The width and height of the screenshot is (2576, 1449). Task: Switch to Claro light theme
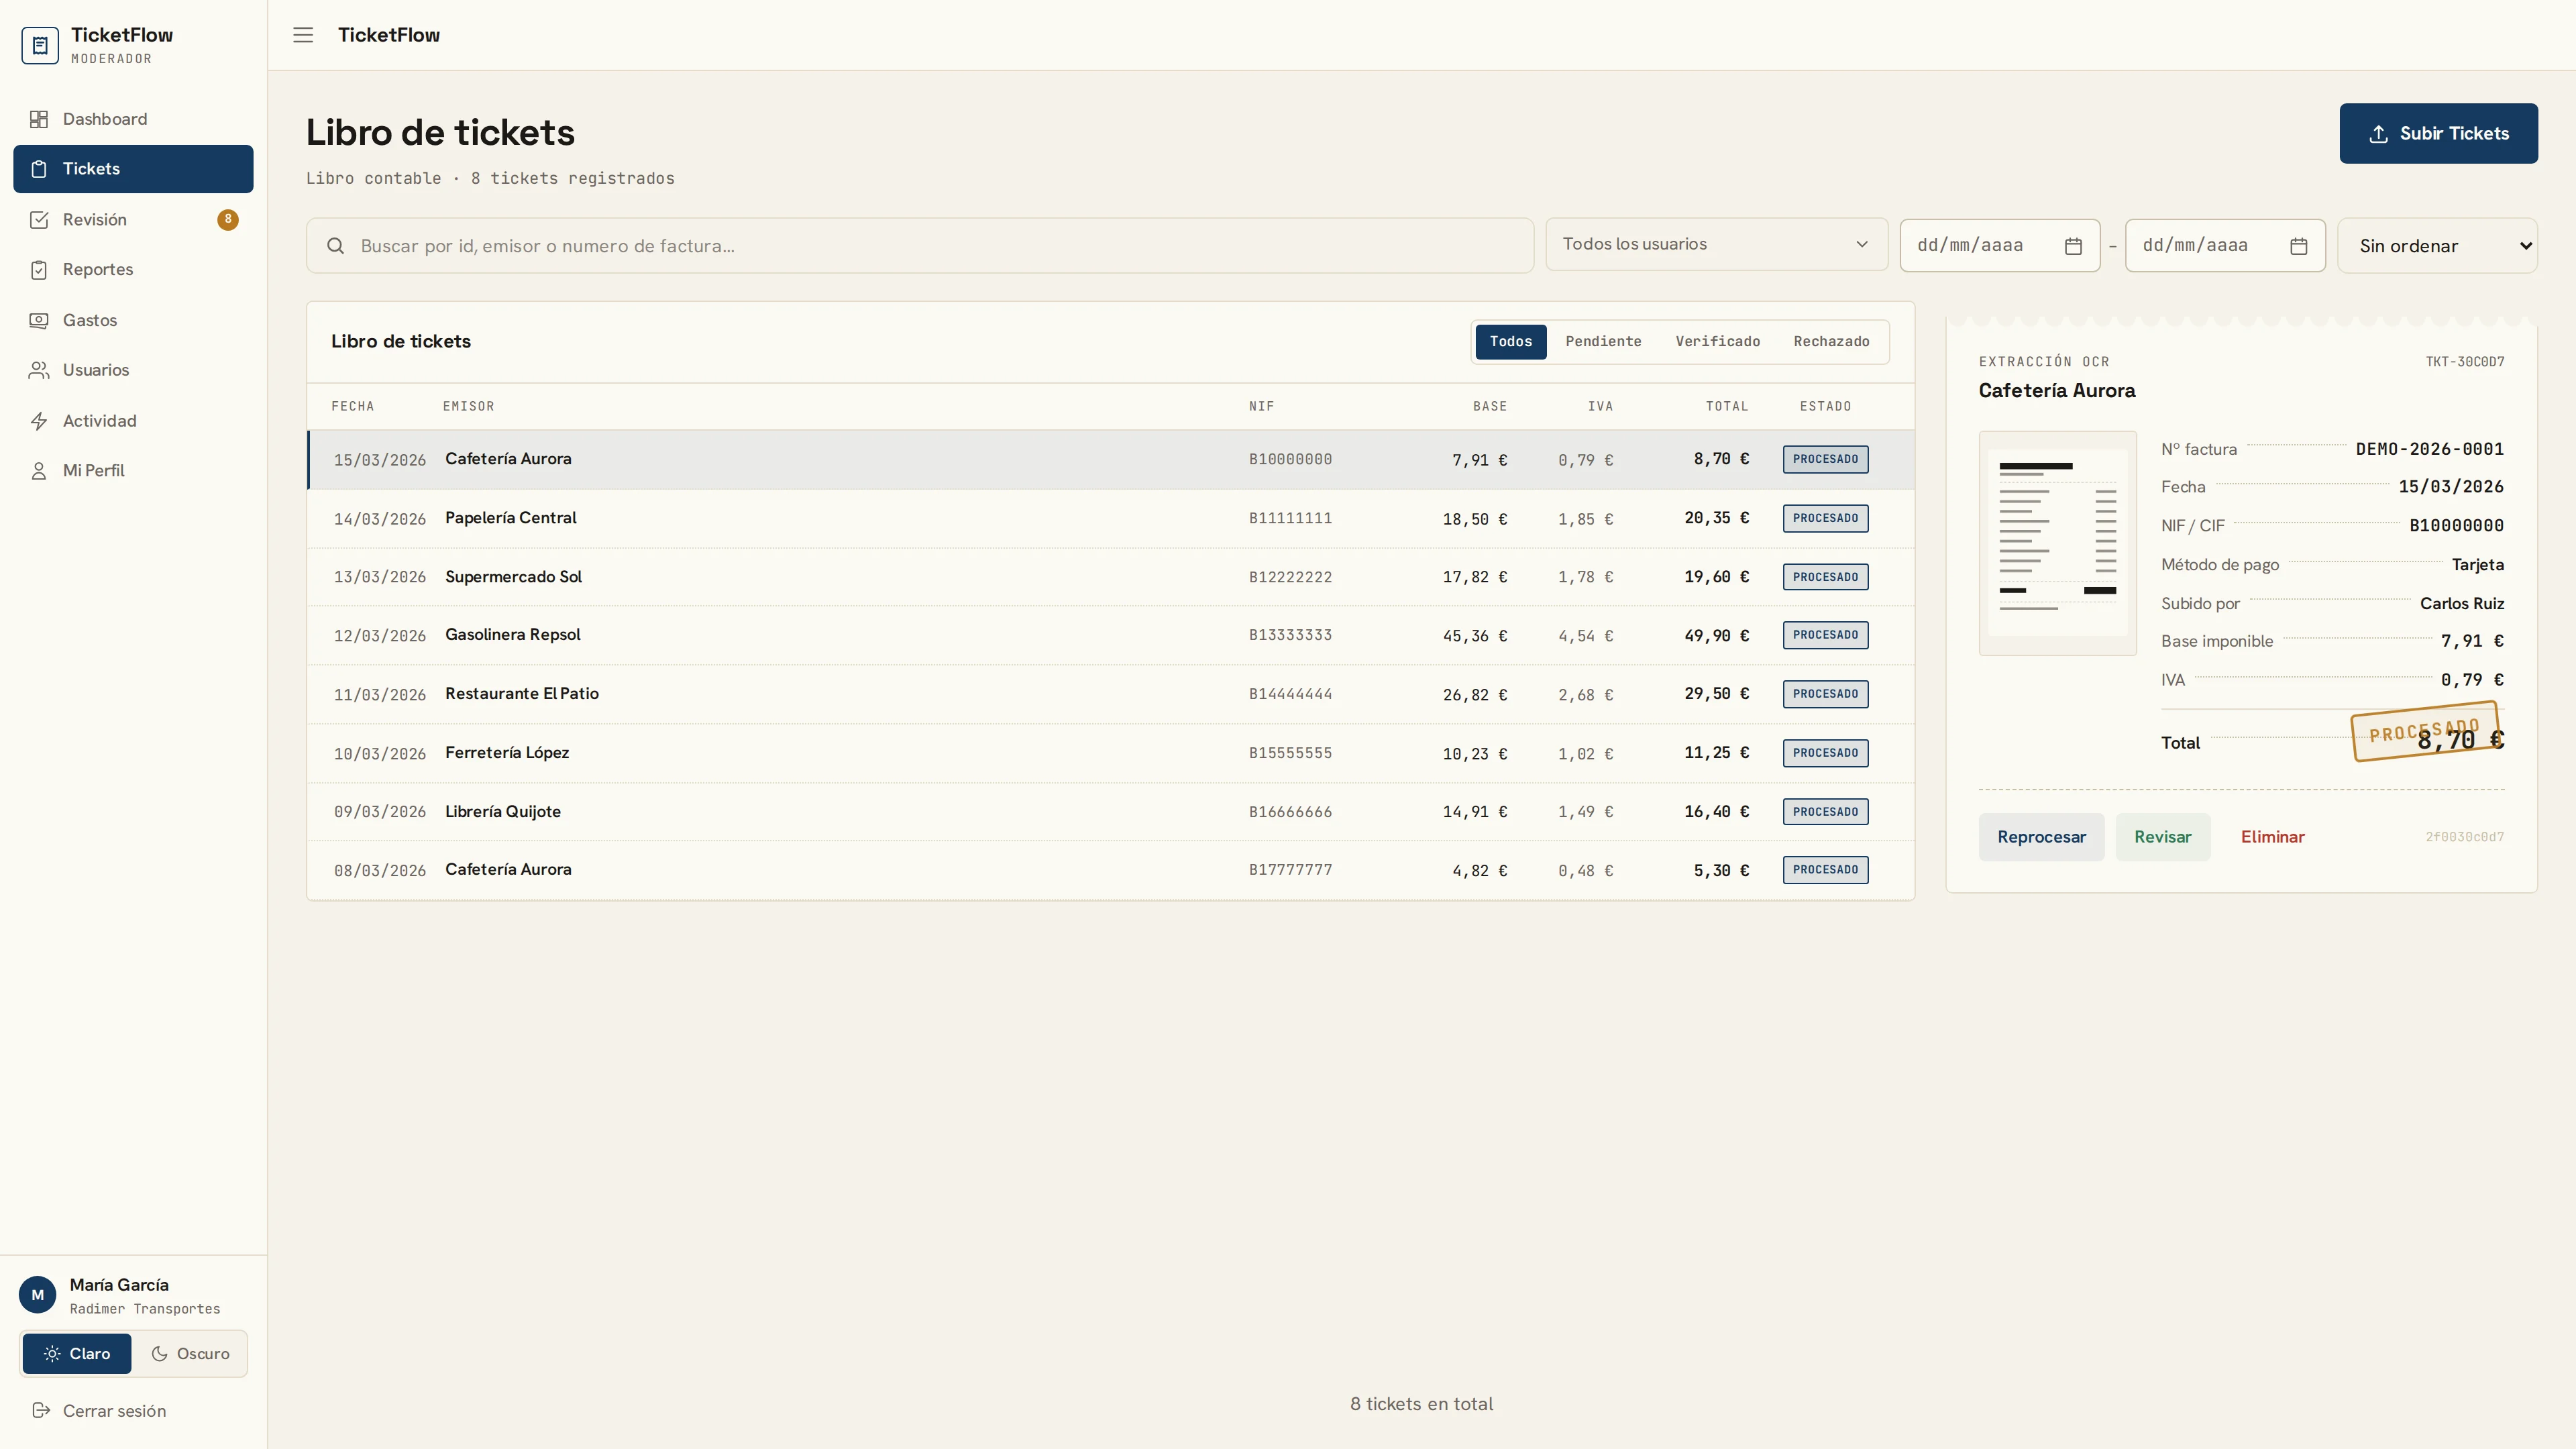pyautogui.click(x=77, y=1354)
